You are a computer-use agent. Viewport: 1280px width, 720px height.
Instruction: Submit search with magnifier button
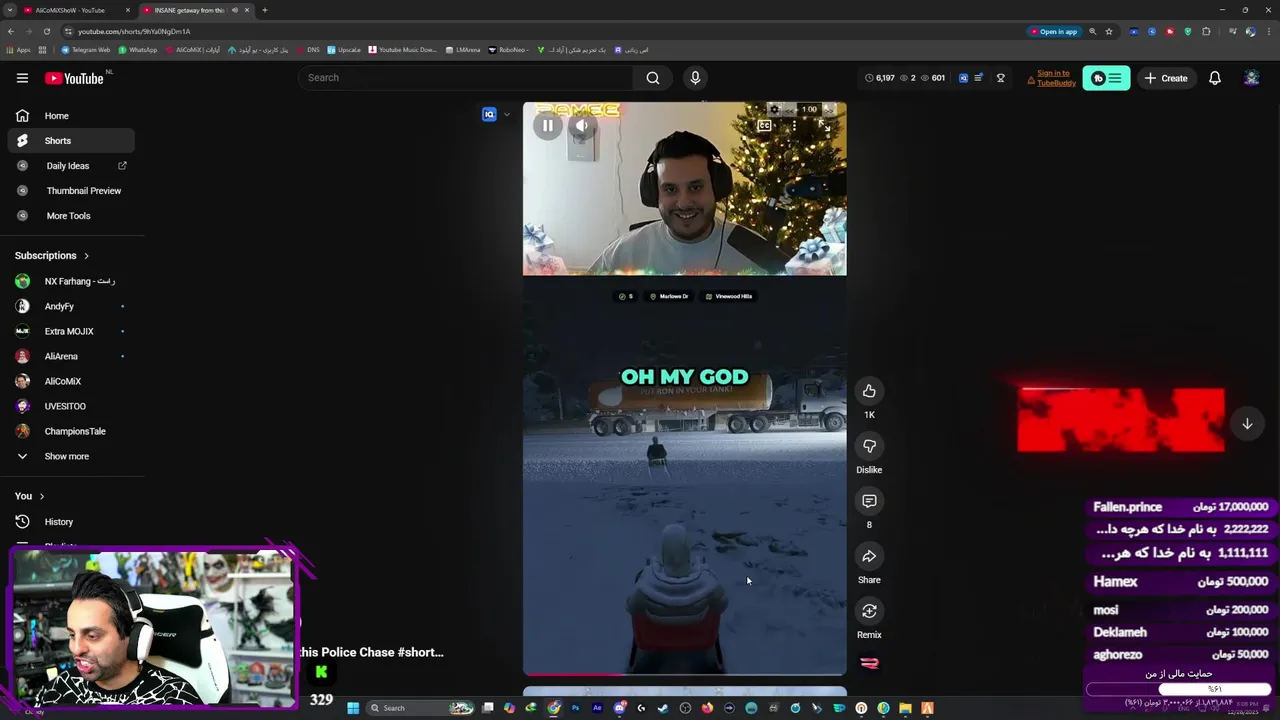(x=653, y=78)
